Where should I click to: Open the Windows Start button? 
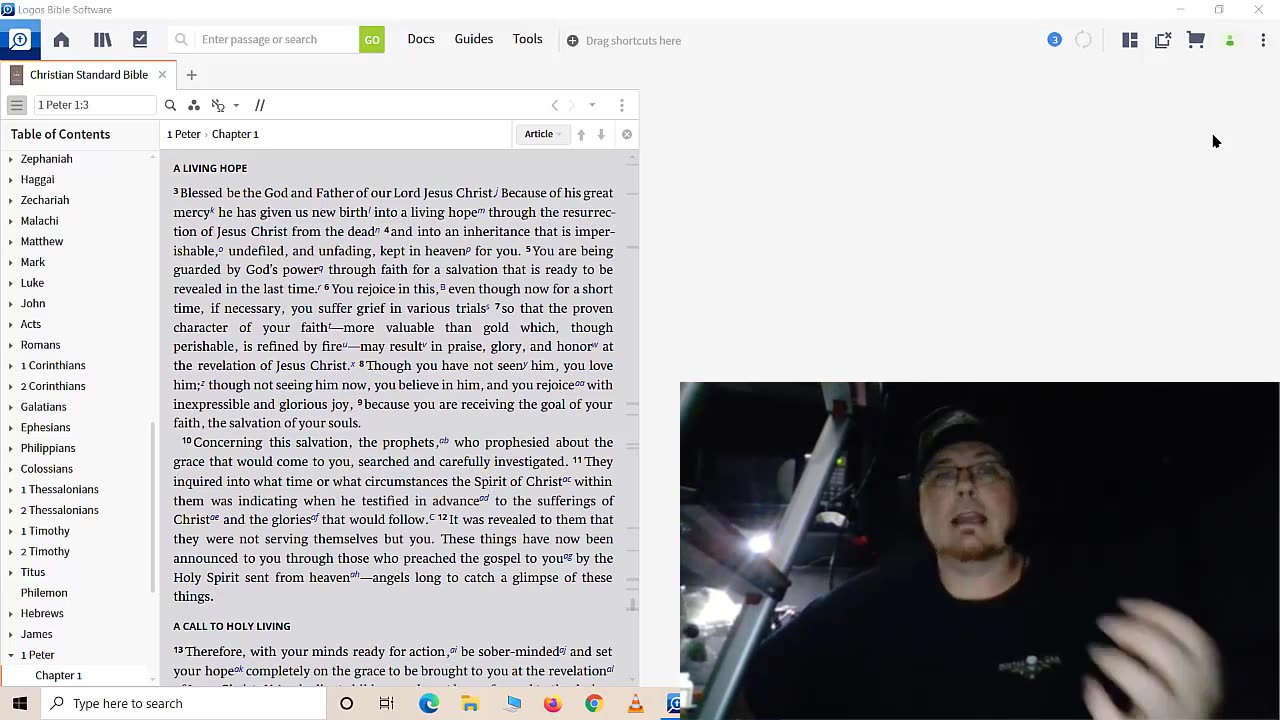[x=19, y=704]
